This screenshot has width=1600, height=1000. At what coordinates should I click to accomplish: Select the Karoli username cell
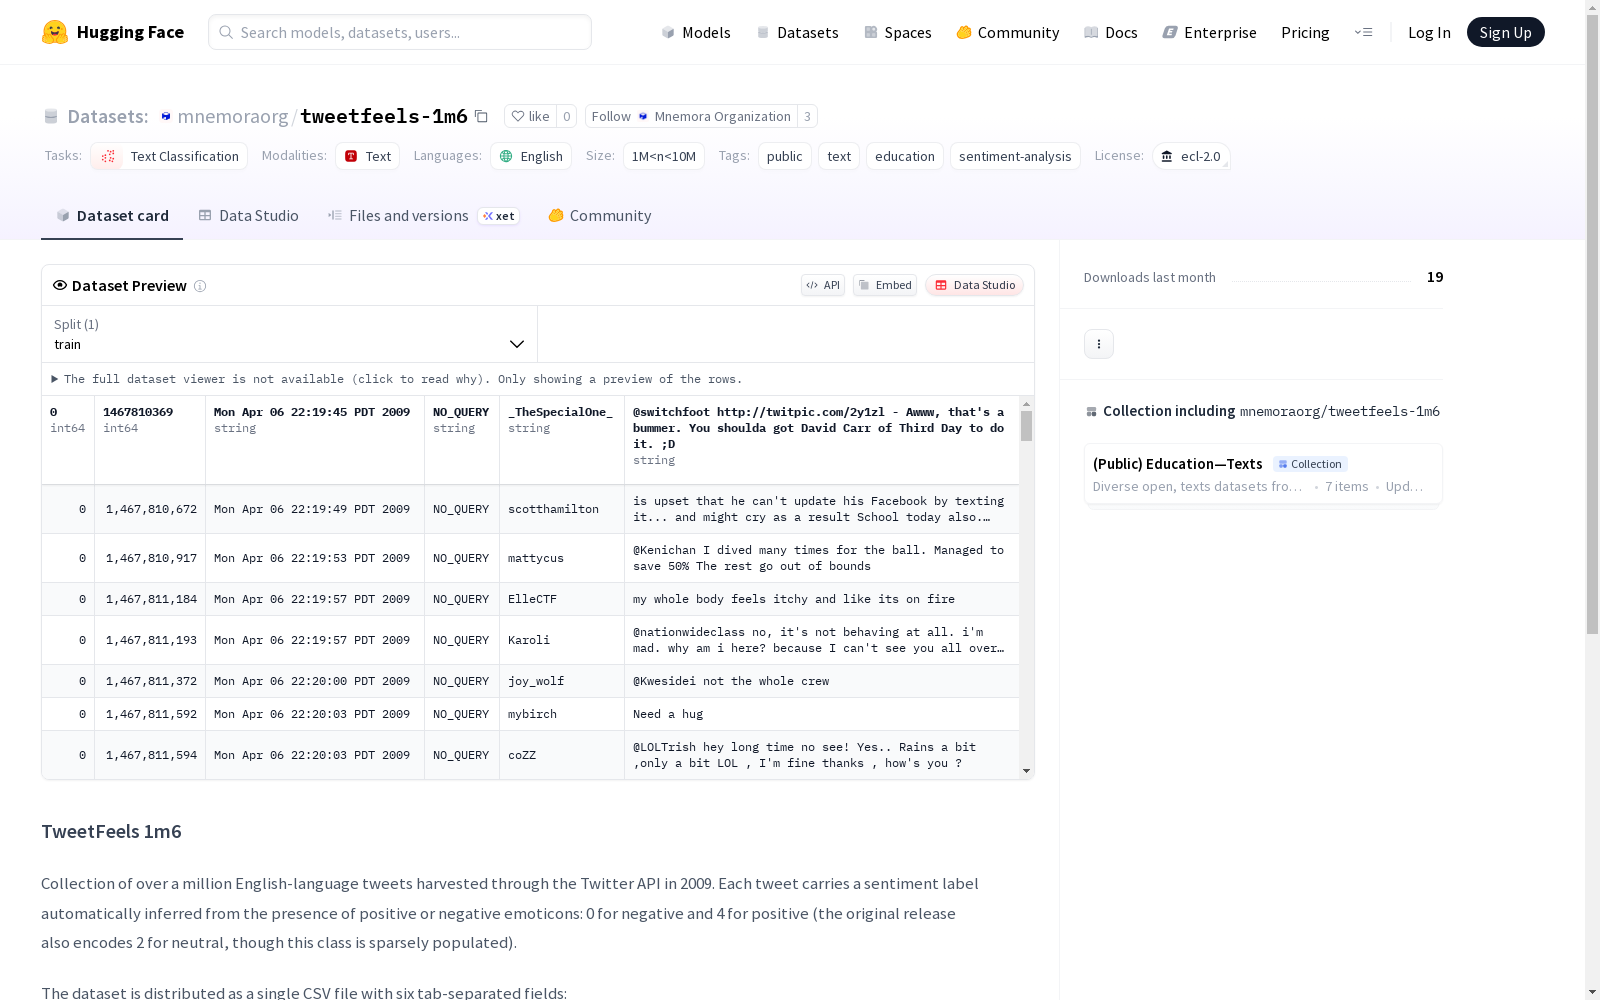coord(562,640)
